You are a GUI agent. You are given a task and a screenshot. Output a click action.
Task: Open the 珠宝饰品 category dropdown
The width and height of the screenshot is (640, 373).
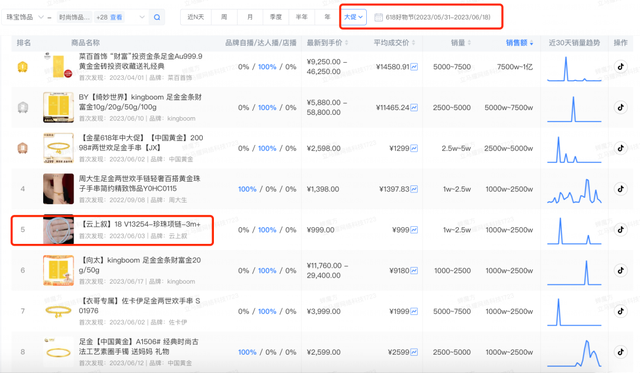pyautogui.click(x=24, y=17)
